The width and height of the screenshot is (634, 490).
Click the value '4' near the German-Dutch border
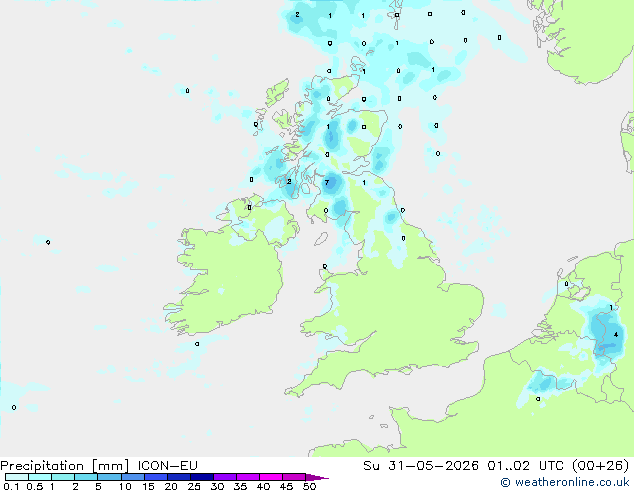pos(615,335)
